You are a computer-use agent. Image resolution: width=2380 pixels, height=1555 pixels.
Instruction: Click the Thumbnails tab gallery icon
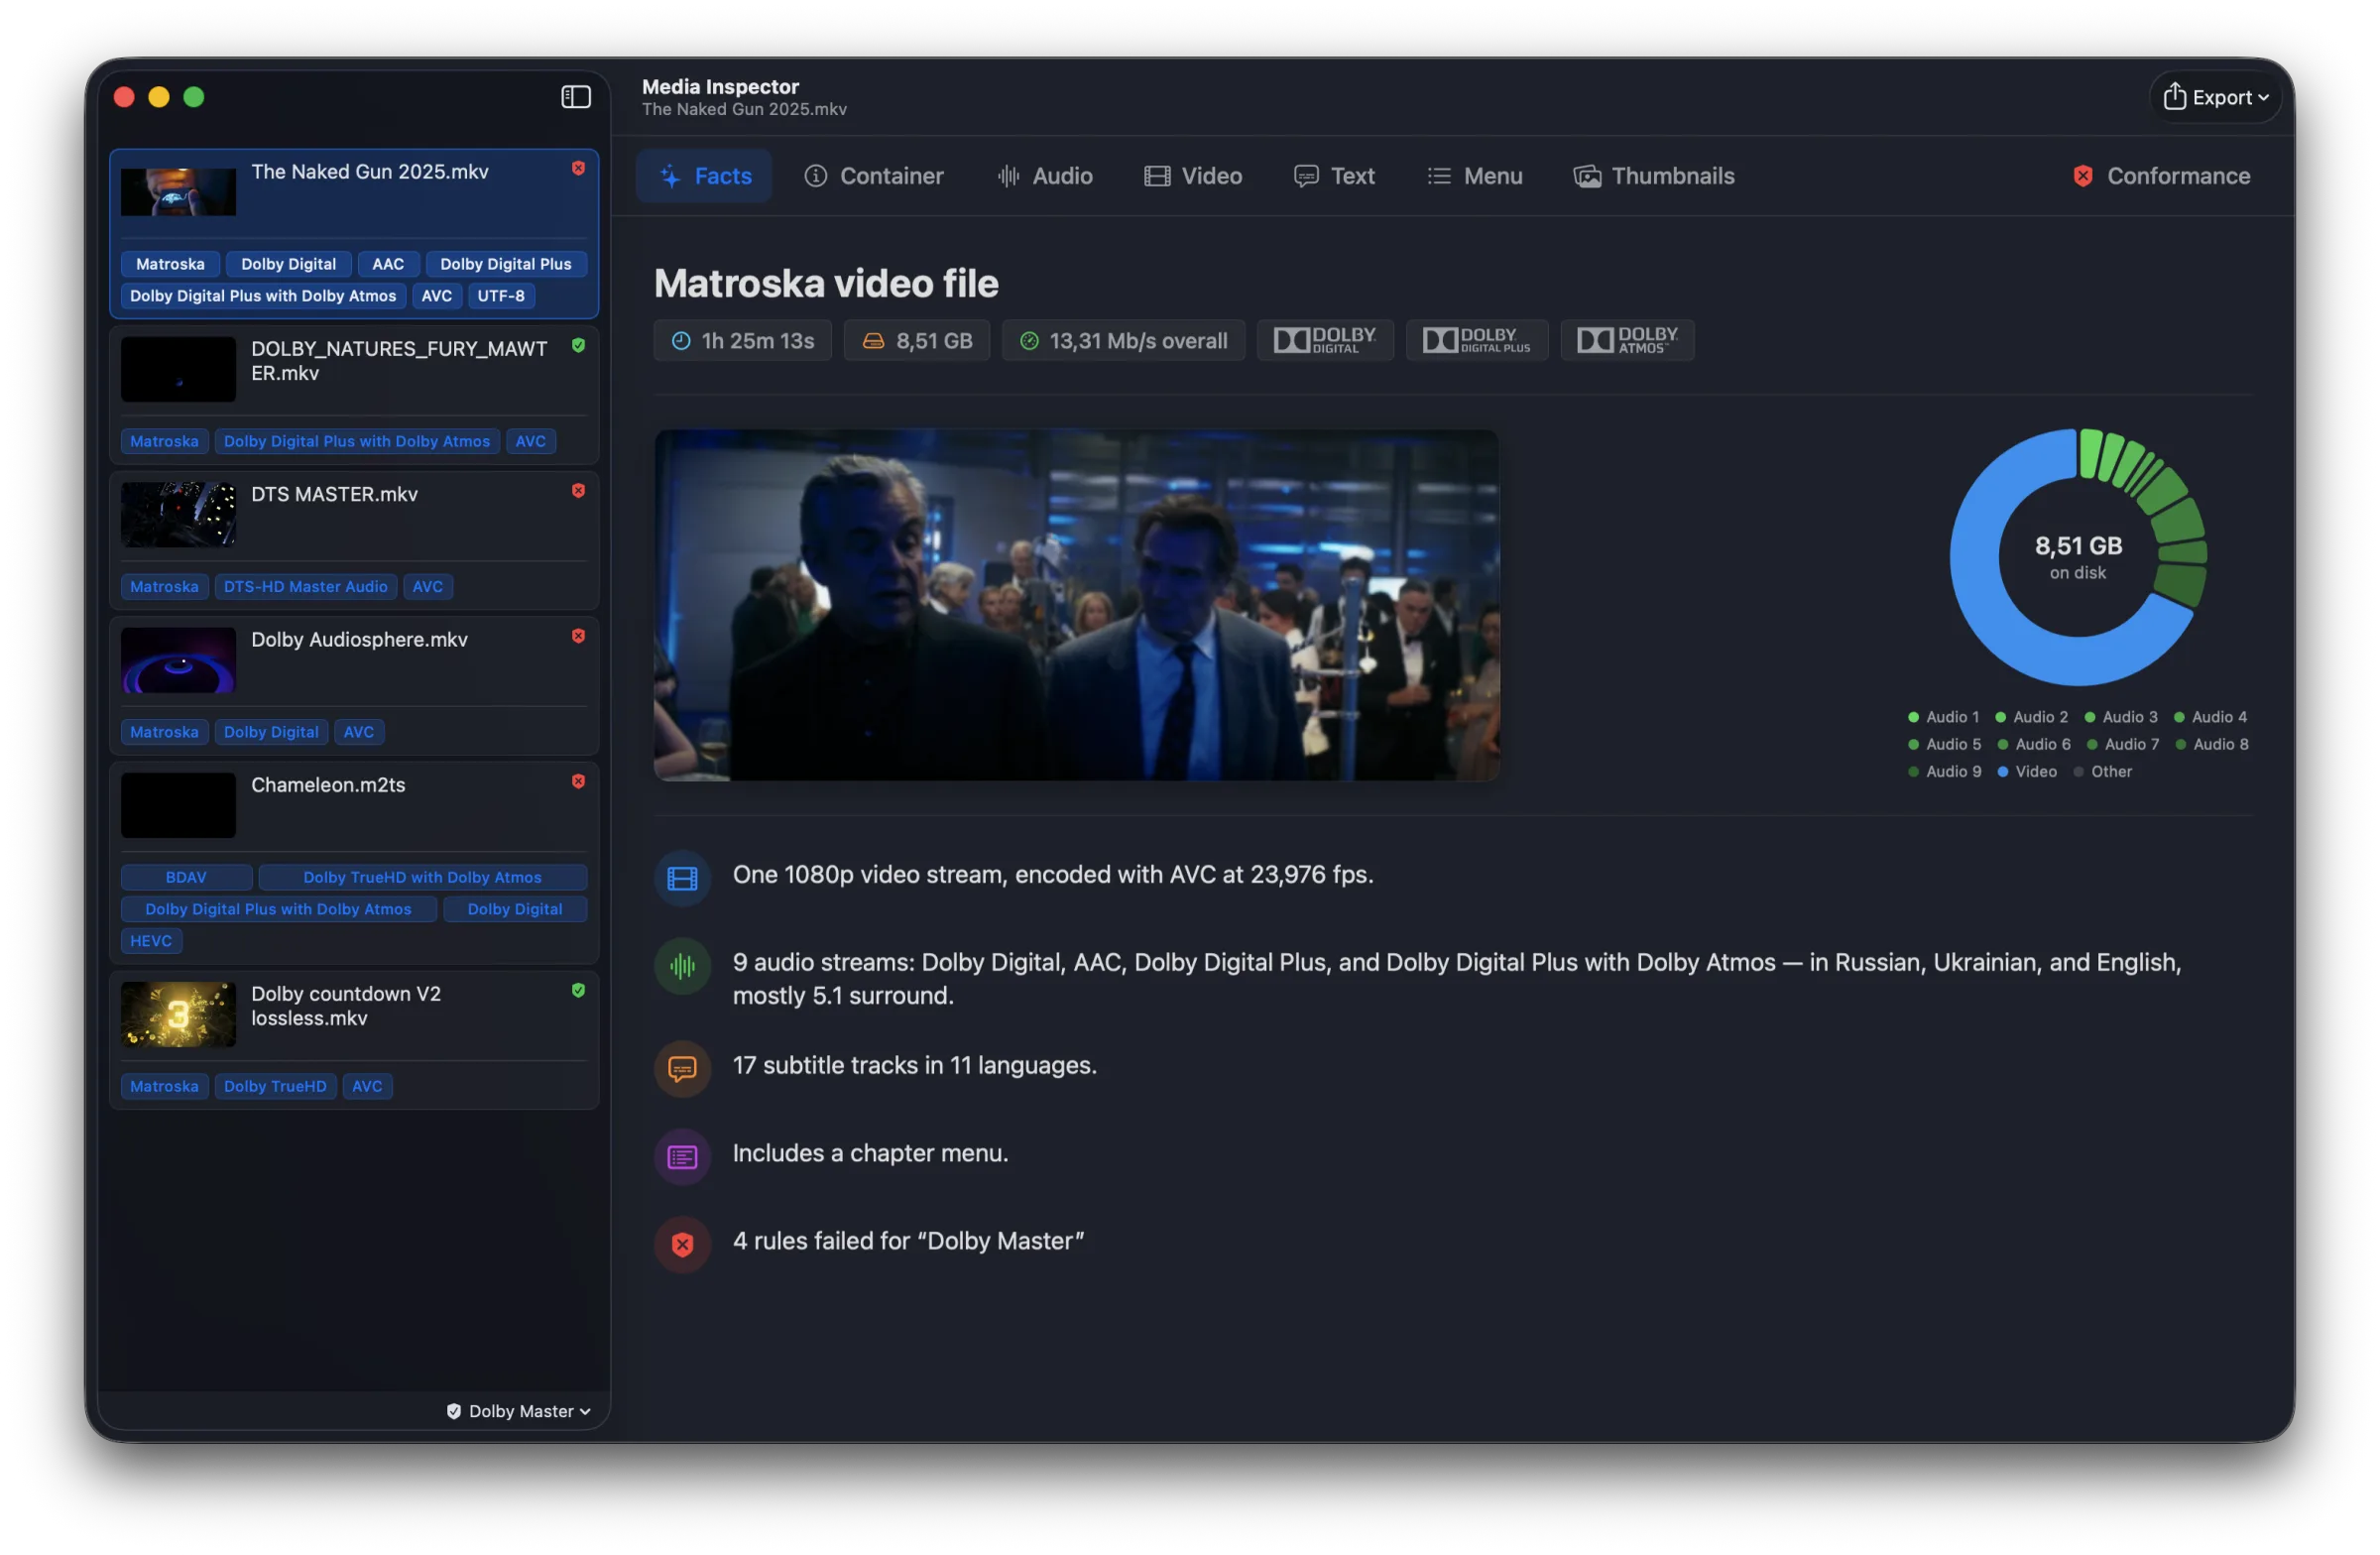pos(1587,176)
